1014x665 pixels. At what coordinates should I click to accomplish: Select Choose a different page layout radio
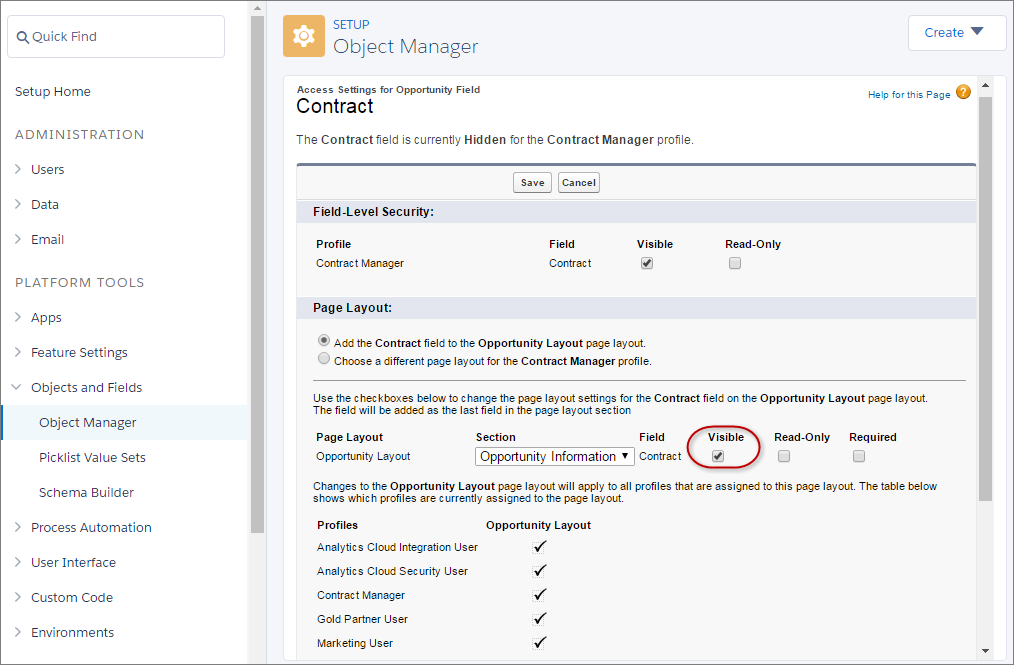pyautogui.click(x=324, y=358)
